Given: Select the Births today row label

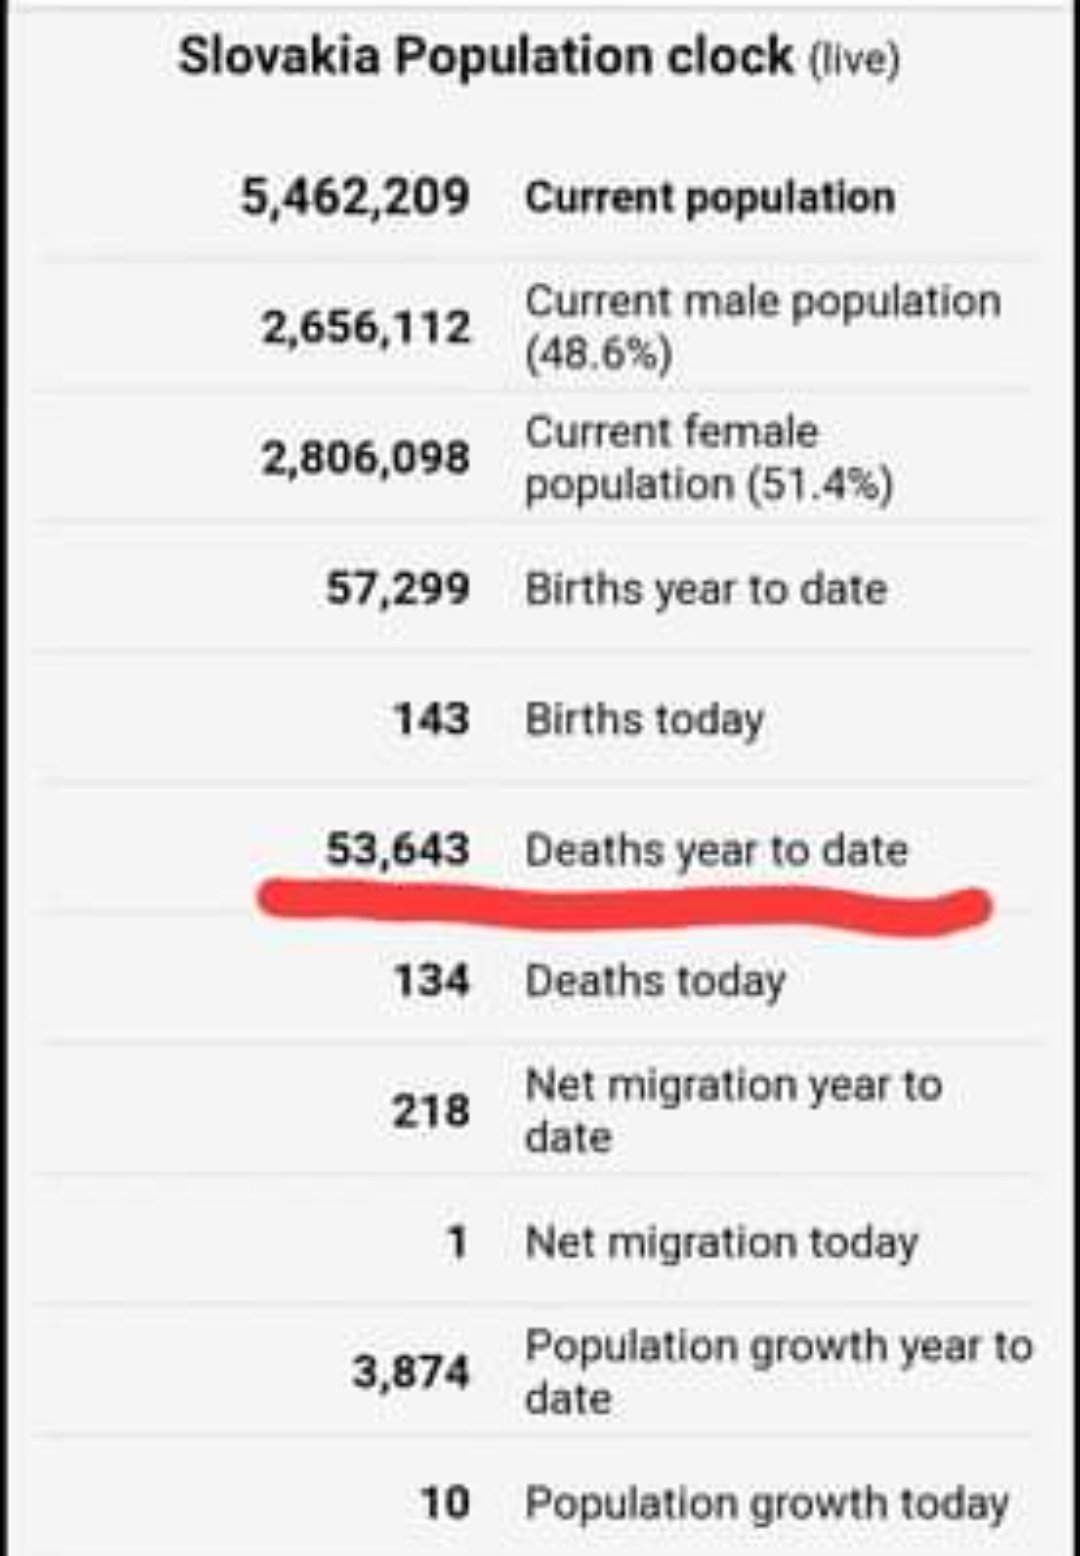Looking at the screenshot, I should point(645,719).
